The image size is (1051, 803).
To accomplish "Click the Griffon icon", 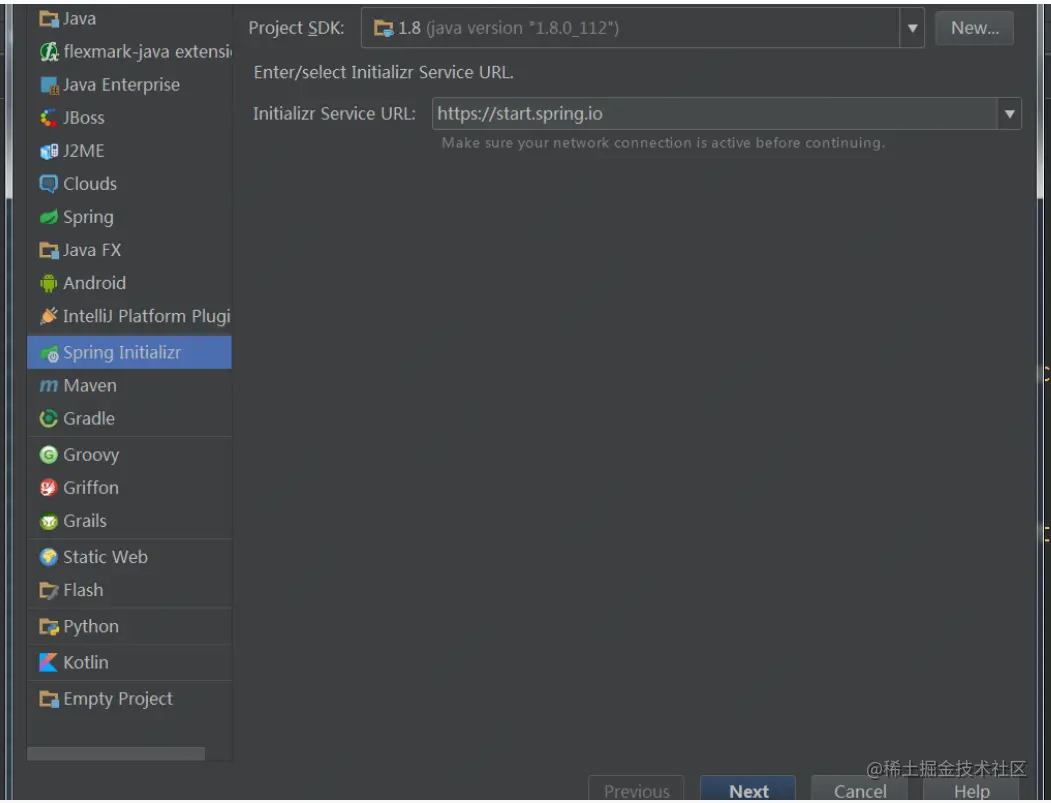I will point(49,487).
